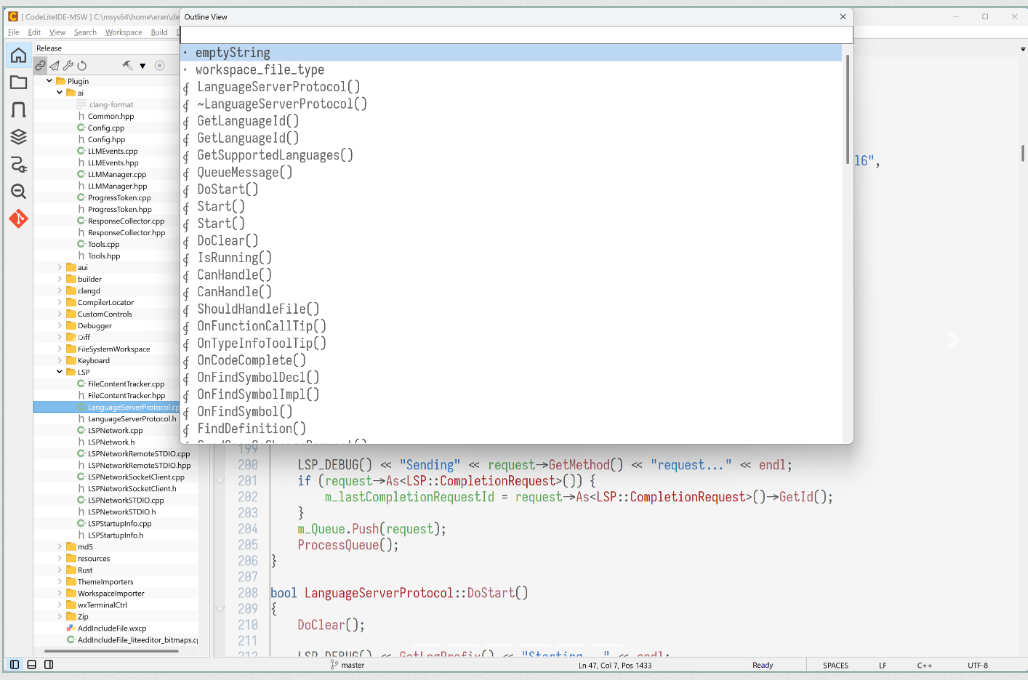
Task: Build project with the hammer icon
Action: [x=127, y=66]
